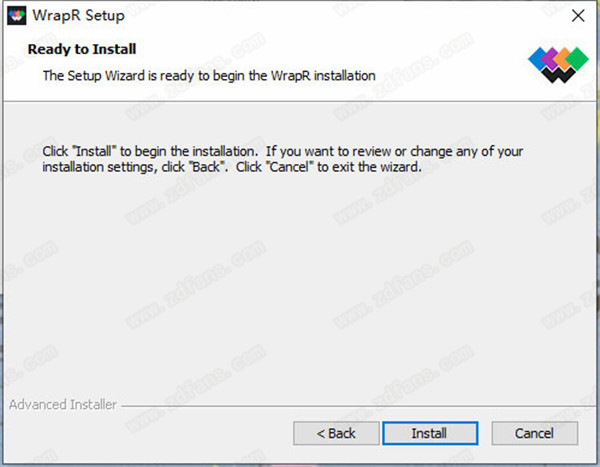Close the WrapR Setup window
Image resolution: width=600 pixels, height=467 pixels.
point(578,16)
